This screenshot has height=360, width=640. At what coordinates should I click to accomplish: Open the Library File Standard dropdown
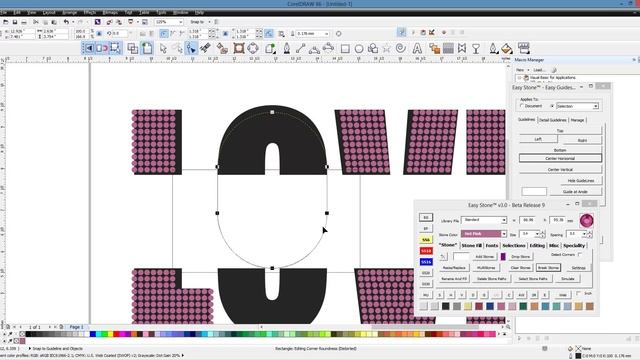504,220
